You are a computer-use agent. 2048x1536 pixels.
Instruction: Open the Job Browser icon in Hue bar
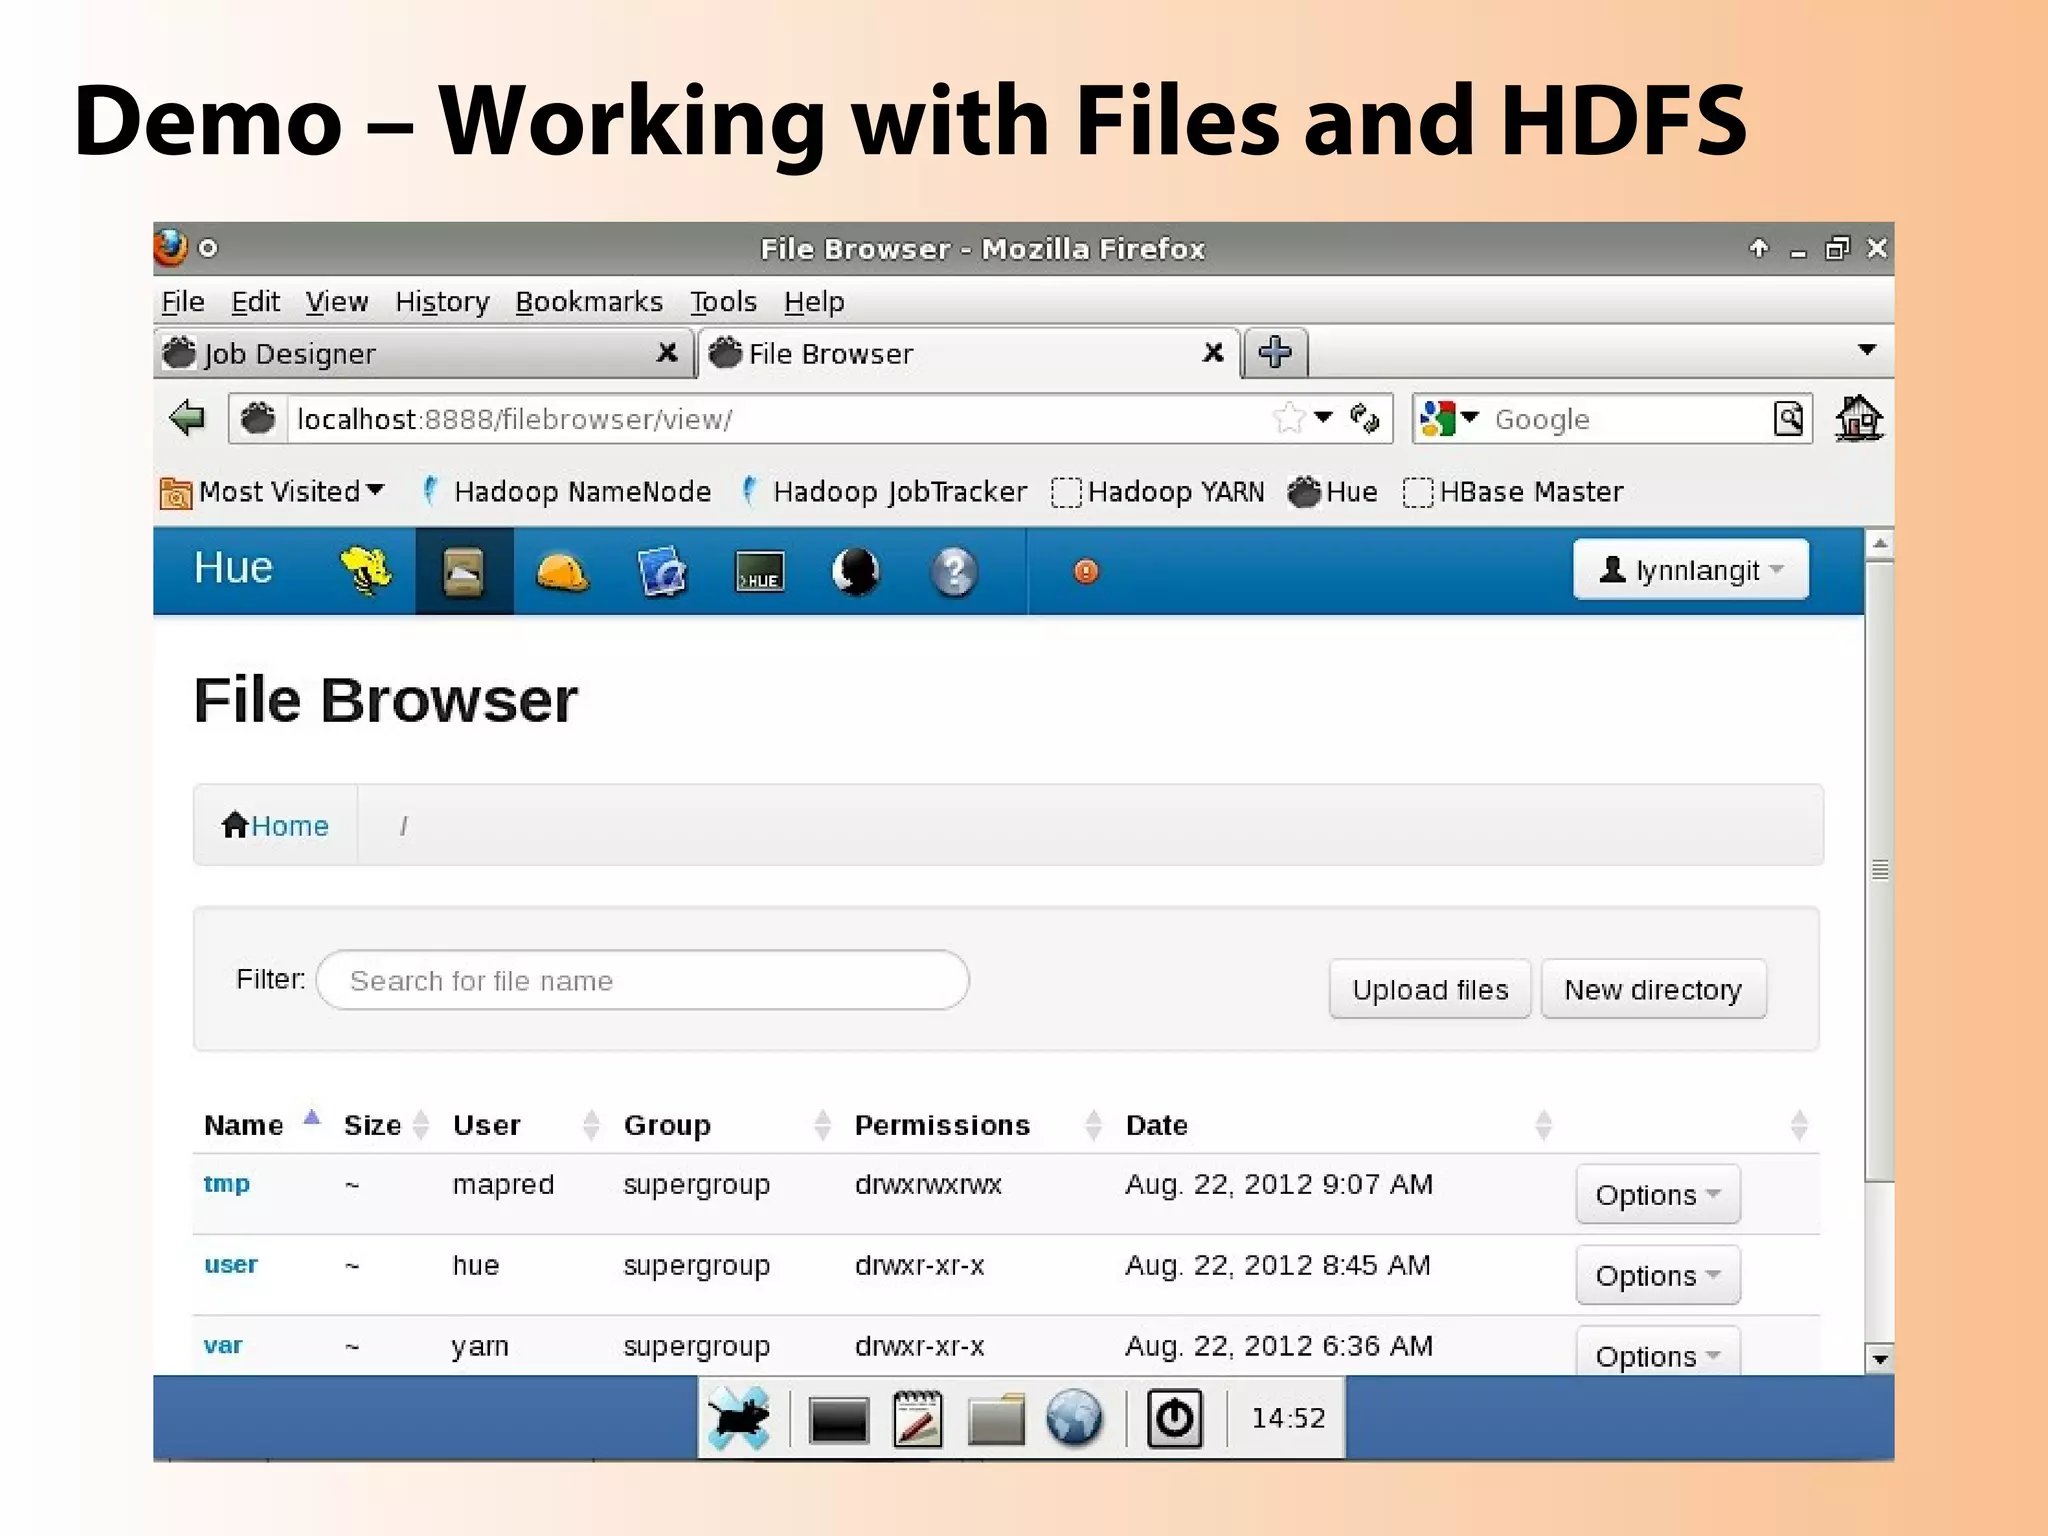pos(661,572)
